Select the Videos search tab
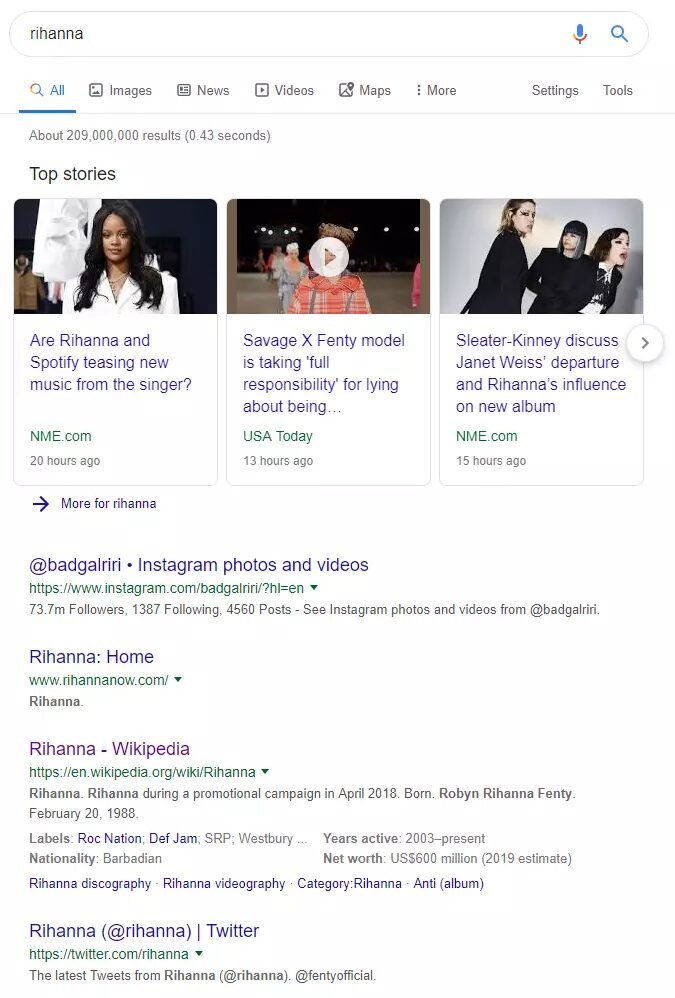 [x=284, y=90]
